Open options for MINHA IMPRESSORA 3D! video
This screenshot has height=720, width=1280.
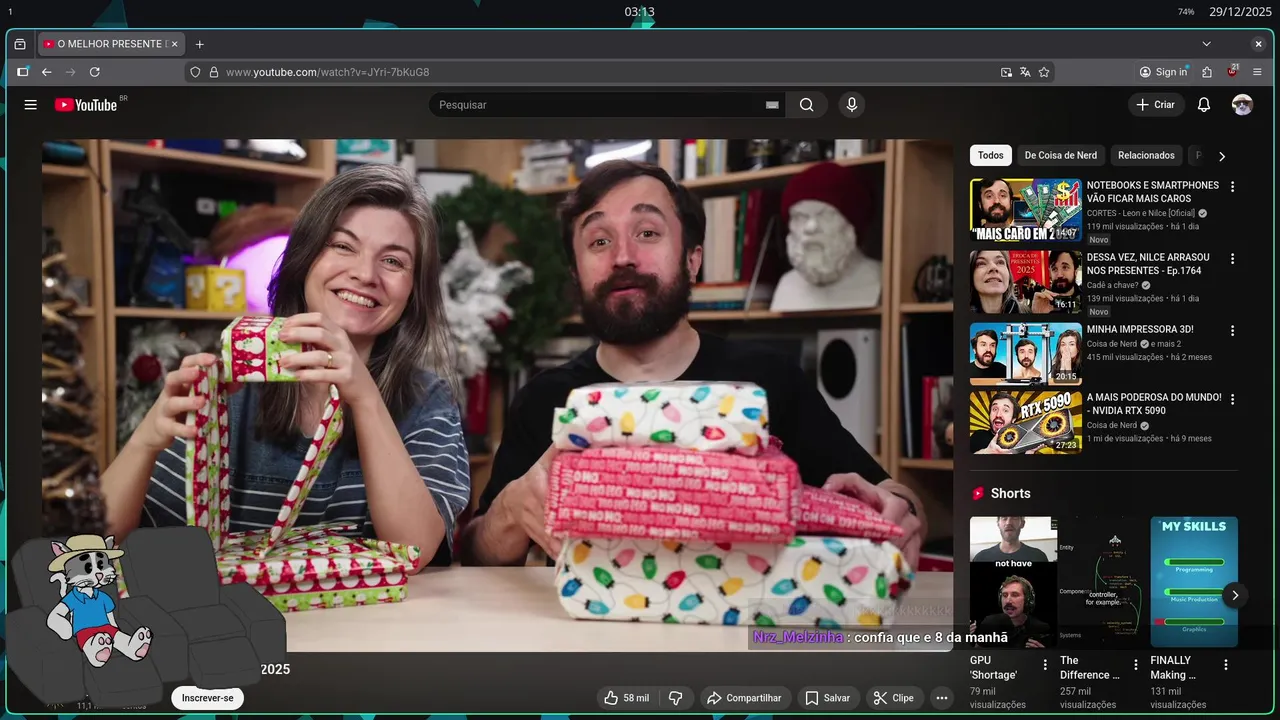[1232, 331]
